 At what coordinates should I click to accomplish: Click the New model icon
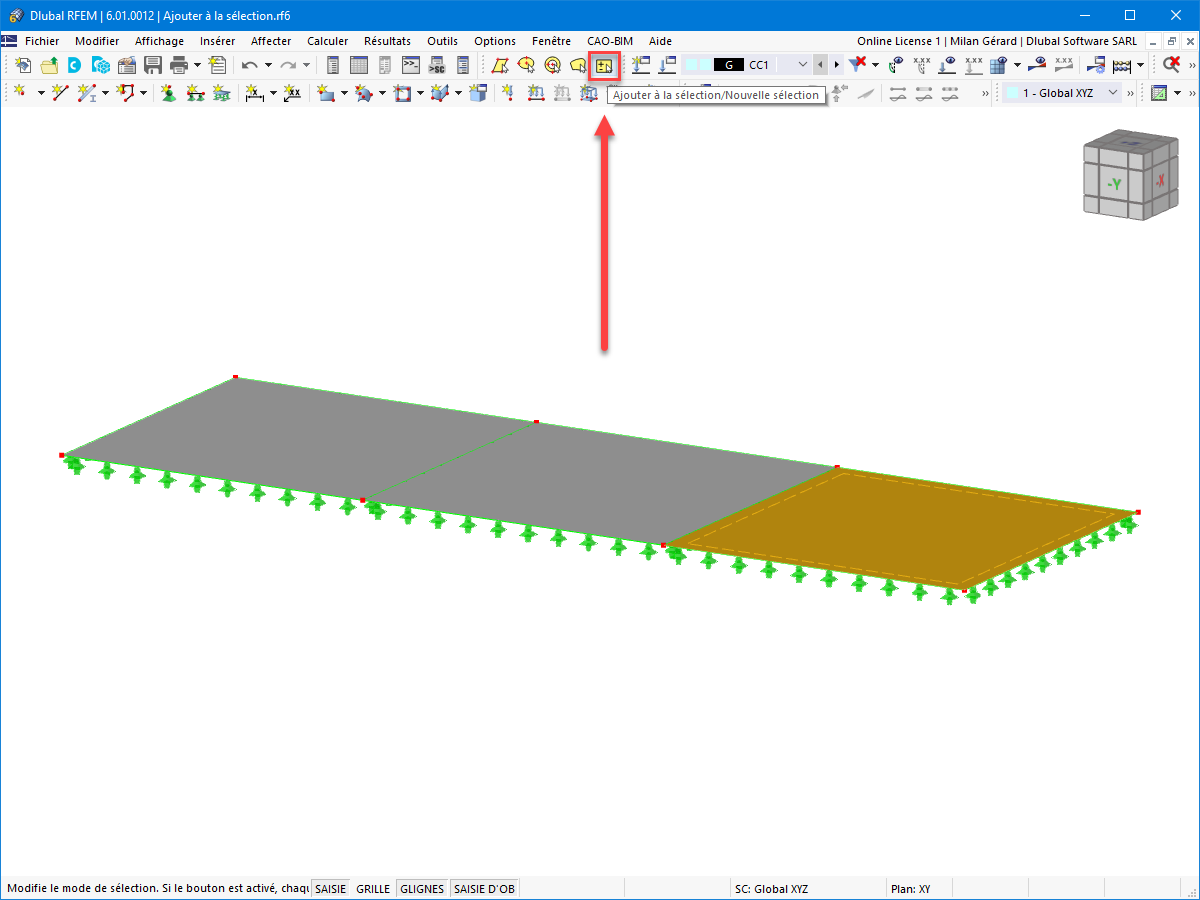coord(22,65)
